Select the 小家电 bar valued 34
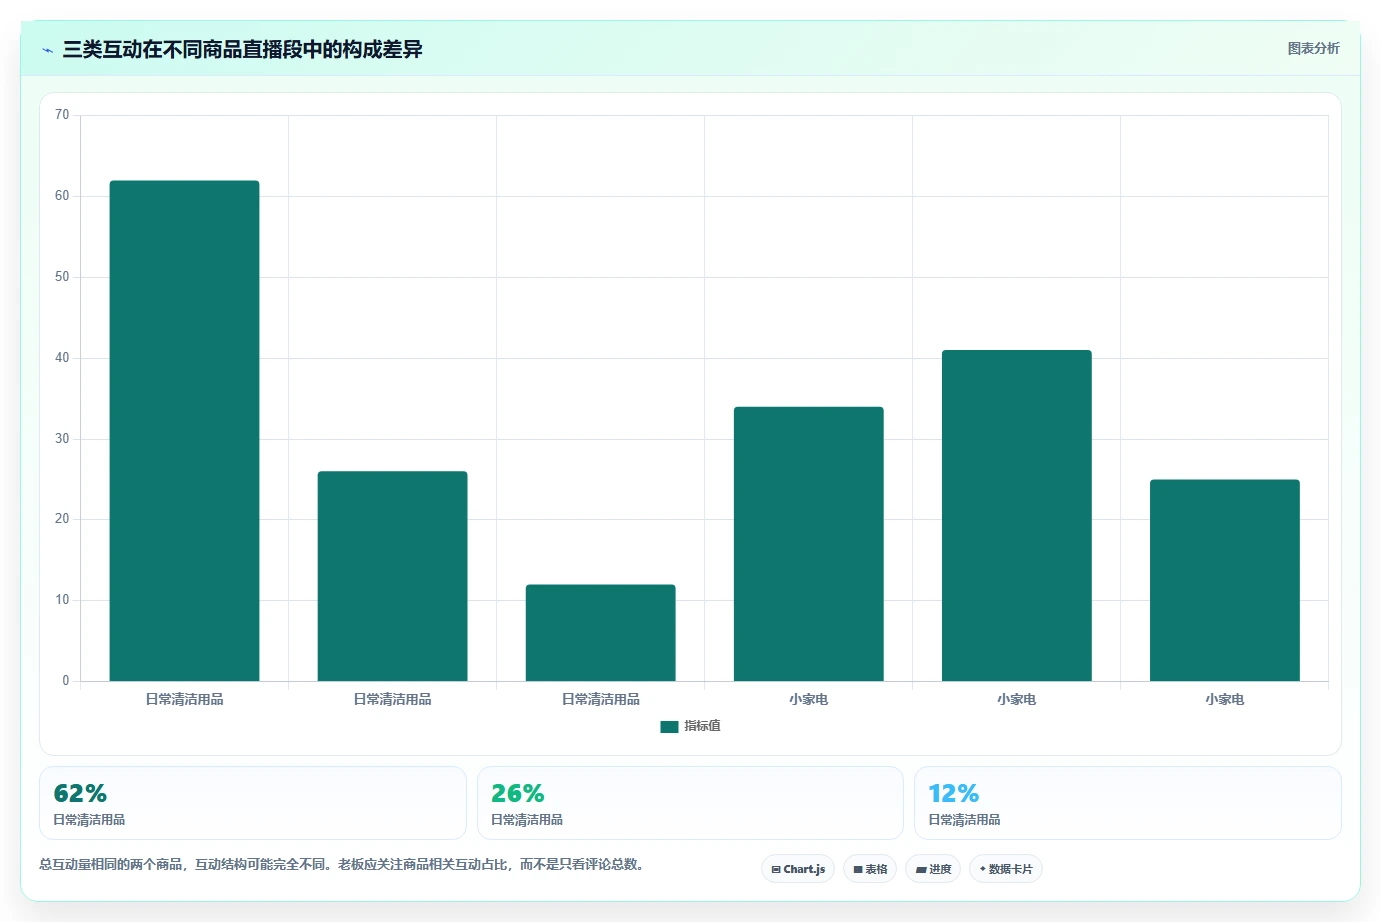 808,544
